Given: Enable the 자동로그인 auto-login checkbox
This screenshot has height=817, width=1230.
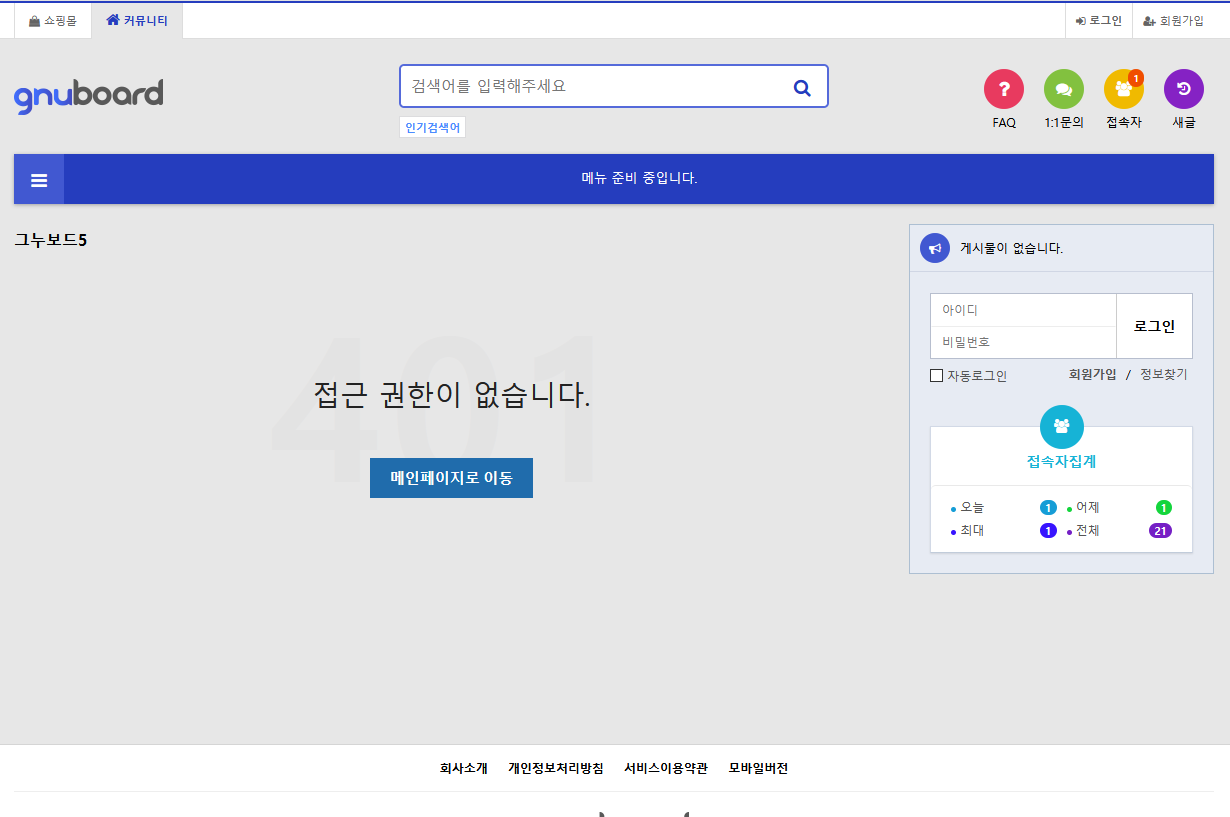Looking at the screenshot, I should tap(936, 375).
